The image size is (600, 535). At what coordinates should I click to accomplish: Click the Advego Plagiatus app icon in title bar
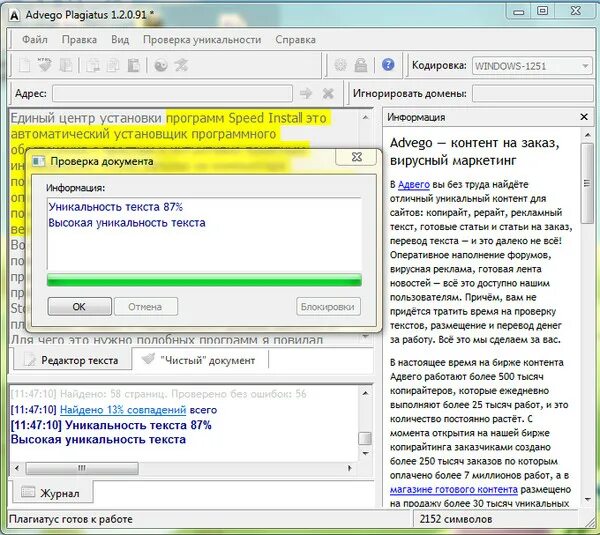click(15, 16)
